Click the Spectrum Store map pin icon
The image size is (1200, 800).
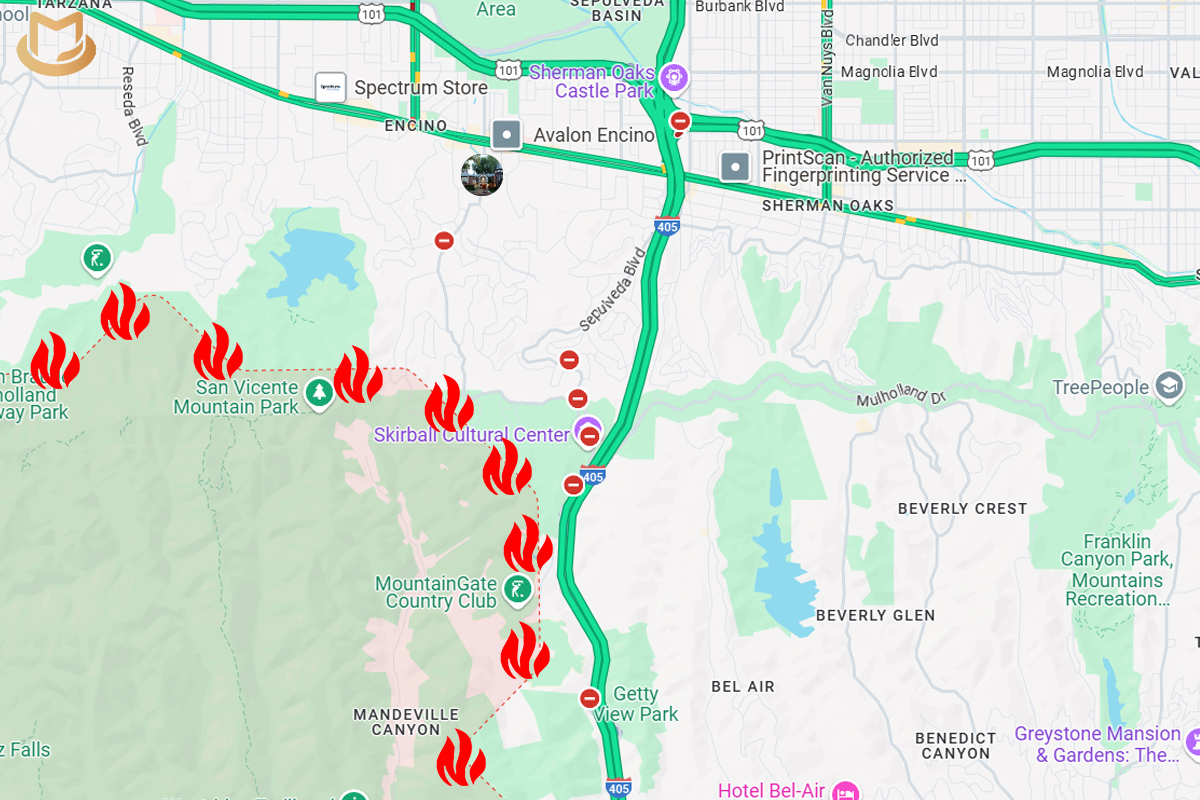tap(330, 88)
